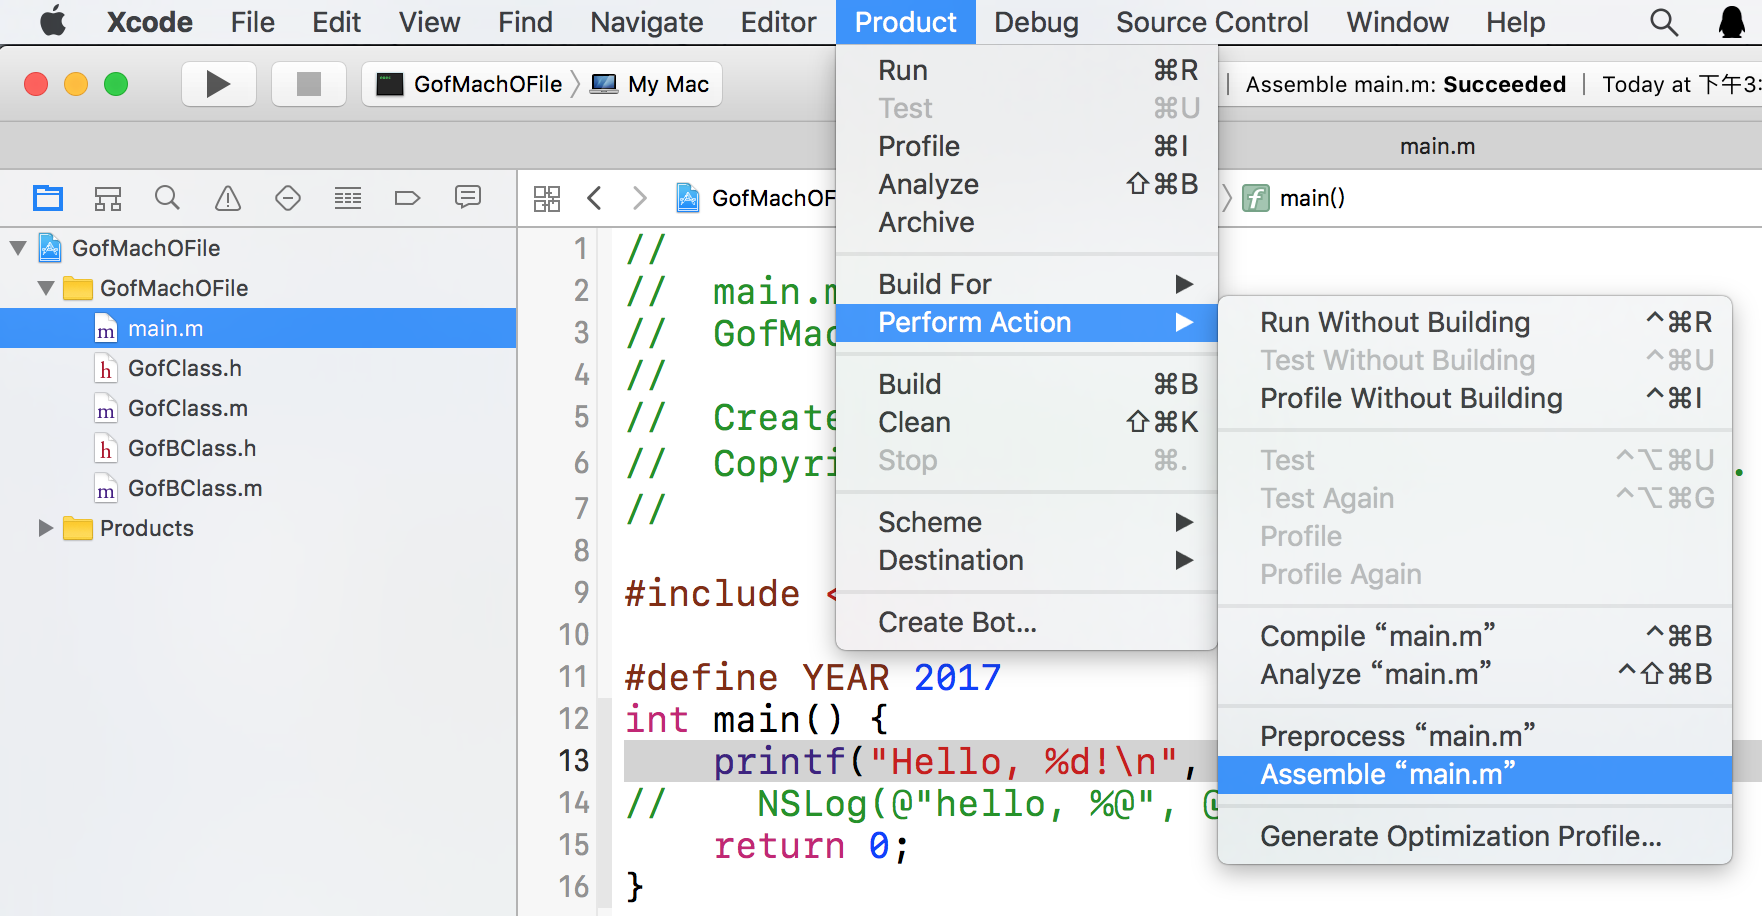This screenshot has width=1762, height=916.
Task: Click the Run (play) button in toolbar
Action: tap(218, 84)
